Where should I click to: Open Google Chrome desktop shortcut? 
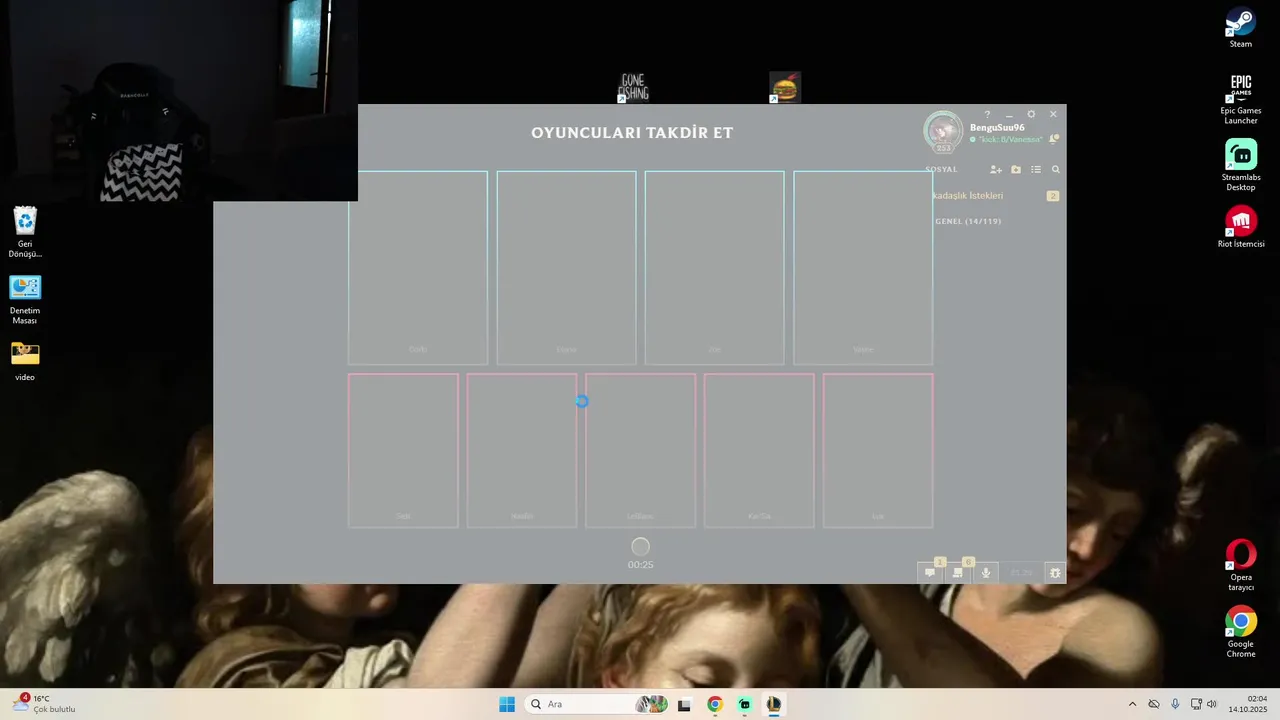(x=1241, y=632)
